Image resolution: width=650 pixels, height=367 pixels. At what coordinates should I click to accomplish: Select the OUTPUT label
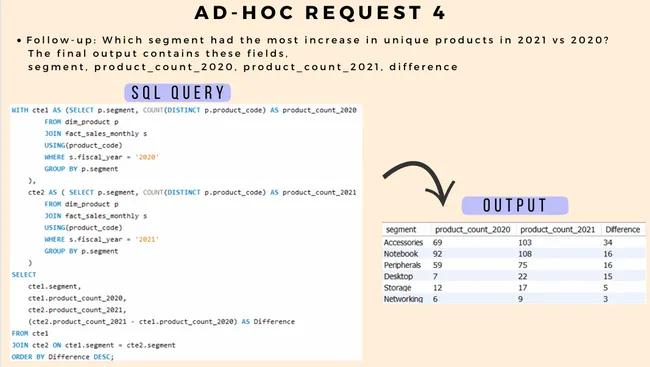coord(515,206)
